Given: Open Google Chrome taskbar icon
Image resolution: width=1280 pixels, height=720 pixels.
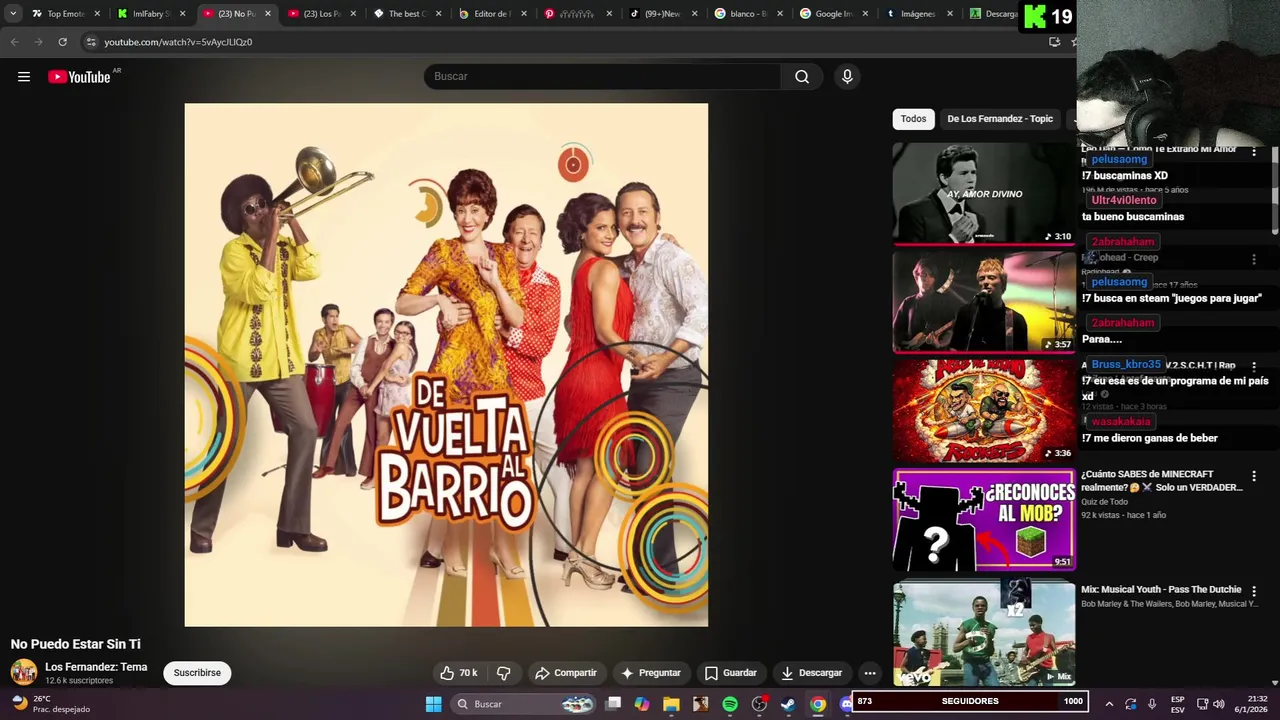Looking at the screenshot, I should 818,704.
